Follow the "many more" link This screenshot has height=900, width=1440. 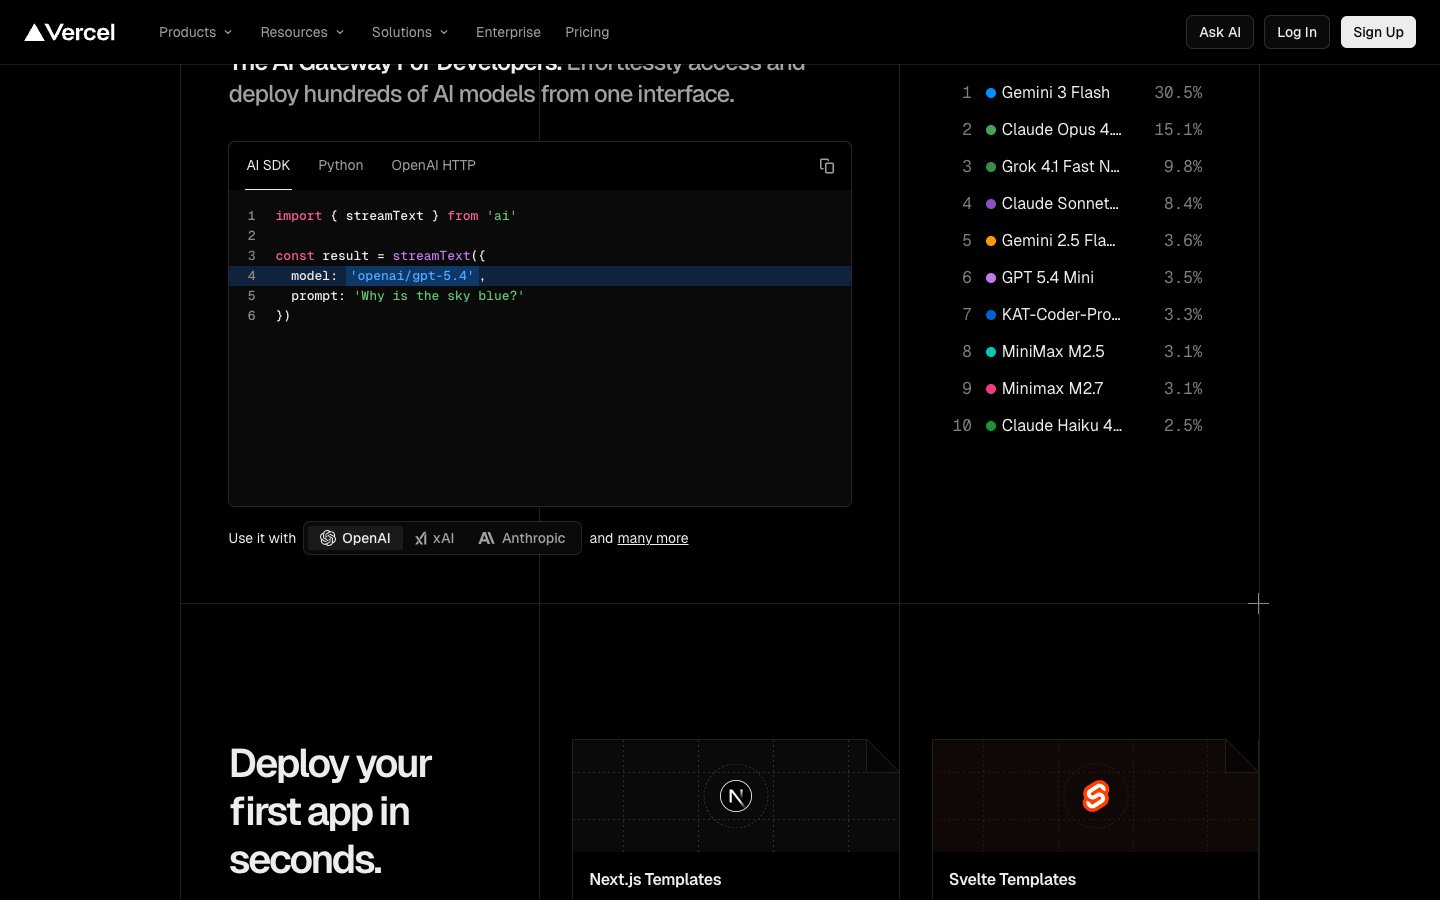[x=653, y=538]
